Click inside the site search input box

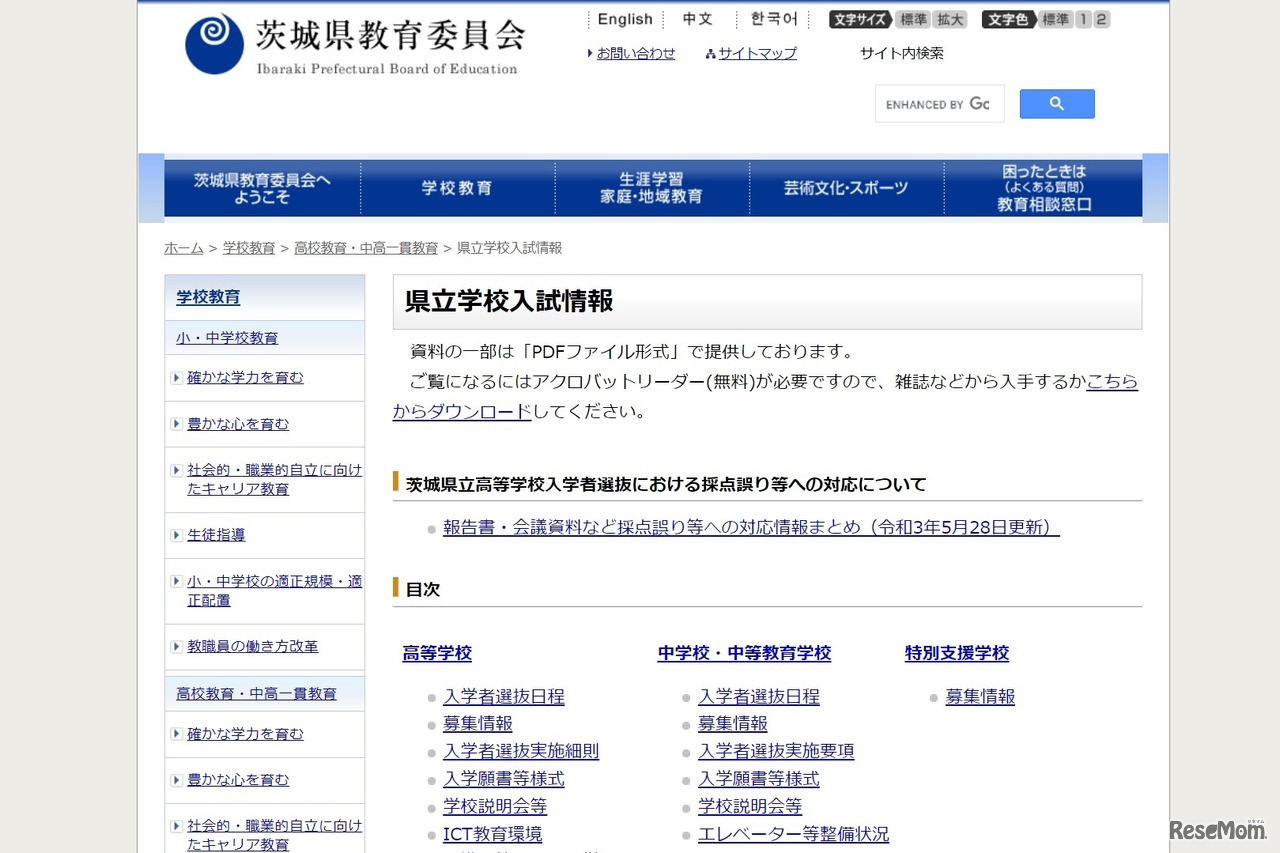938,103
